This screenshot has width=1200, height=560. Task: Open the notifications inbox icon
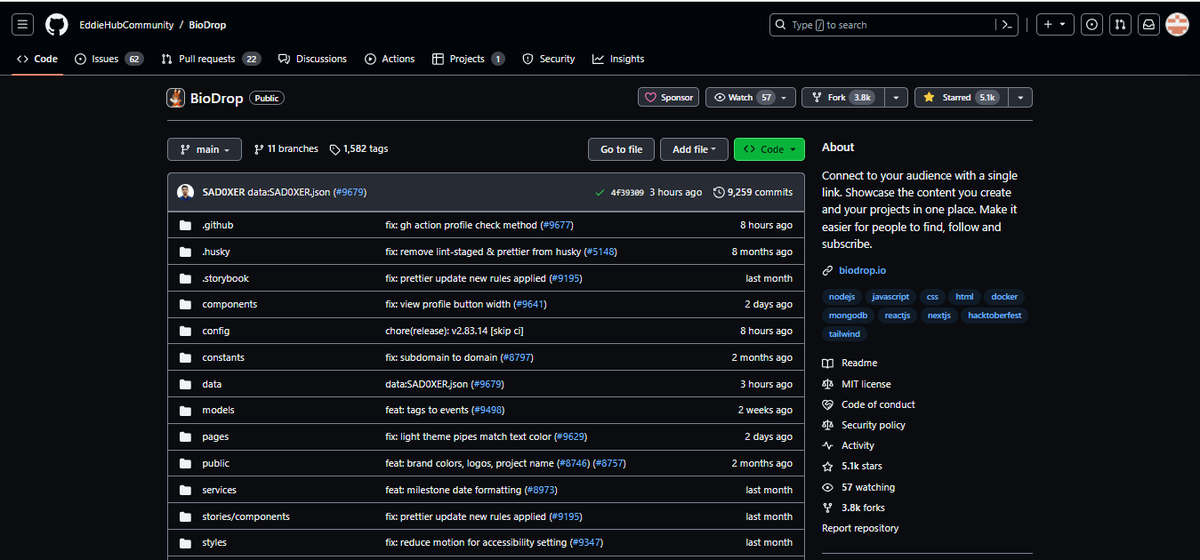(x=1150, y=25)
